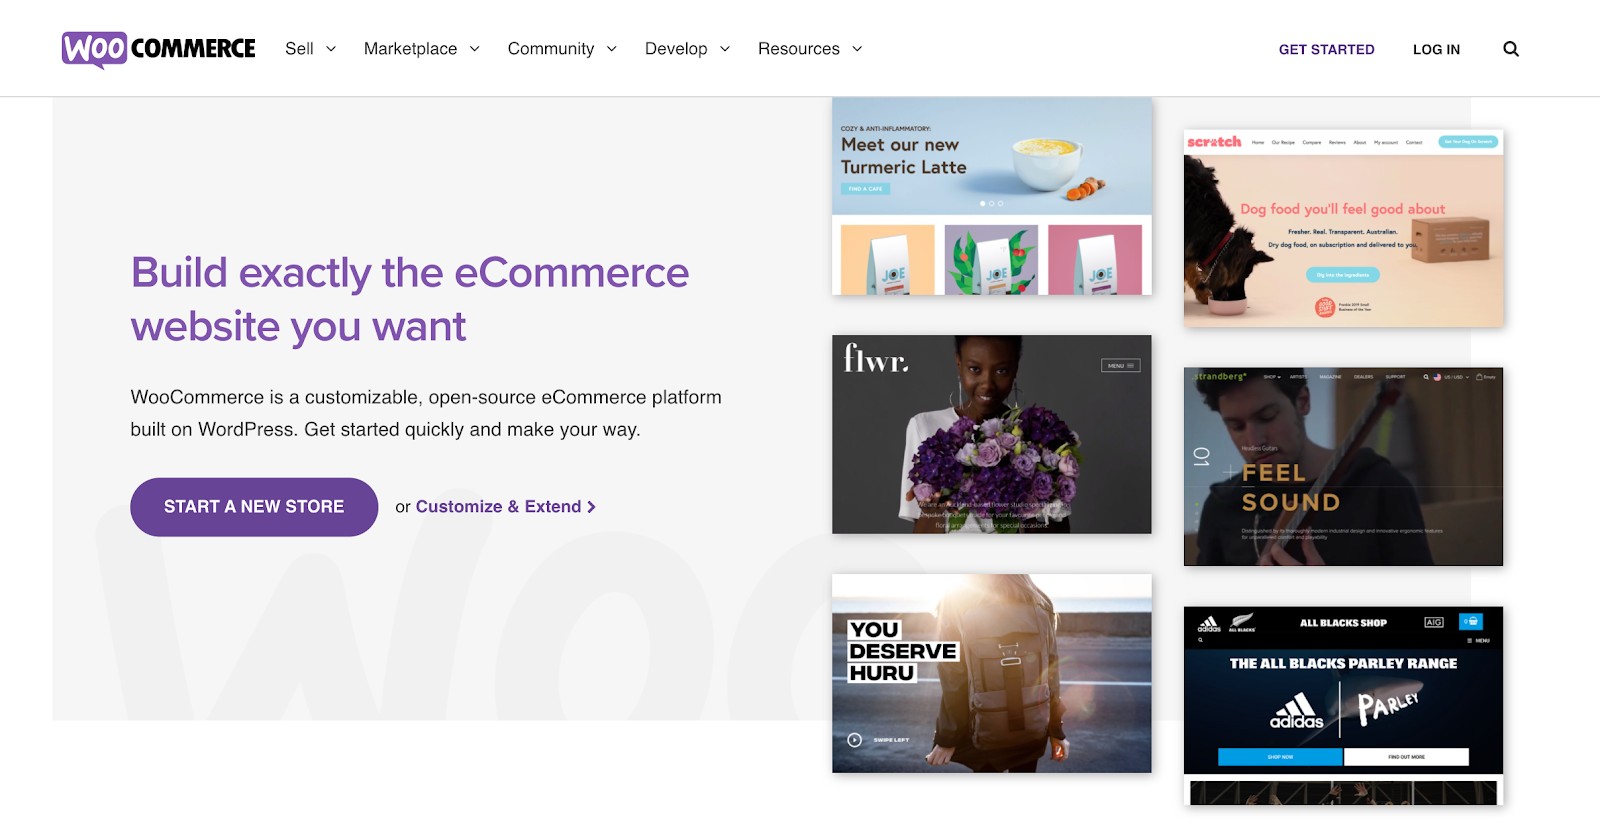This screenshot has width=1600, height=832.
Task: Open the Develop menu
Action: coord(687,49)
